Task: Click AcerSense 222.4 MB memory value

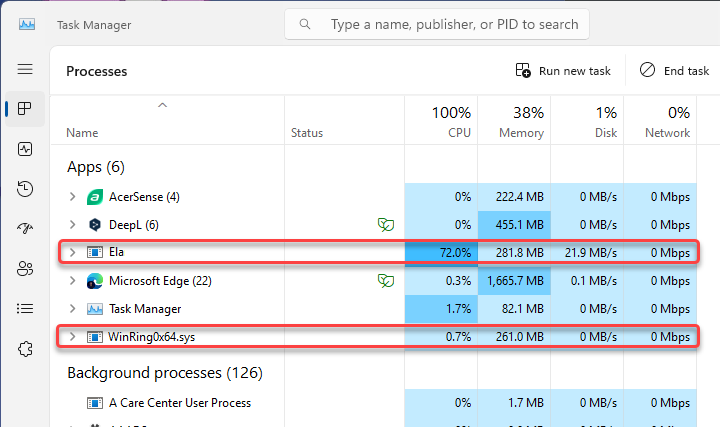Action: click(x=519, y=197)
